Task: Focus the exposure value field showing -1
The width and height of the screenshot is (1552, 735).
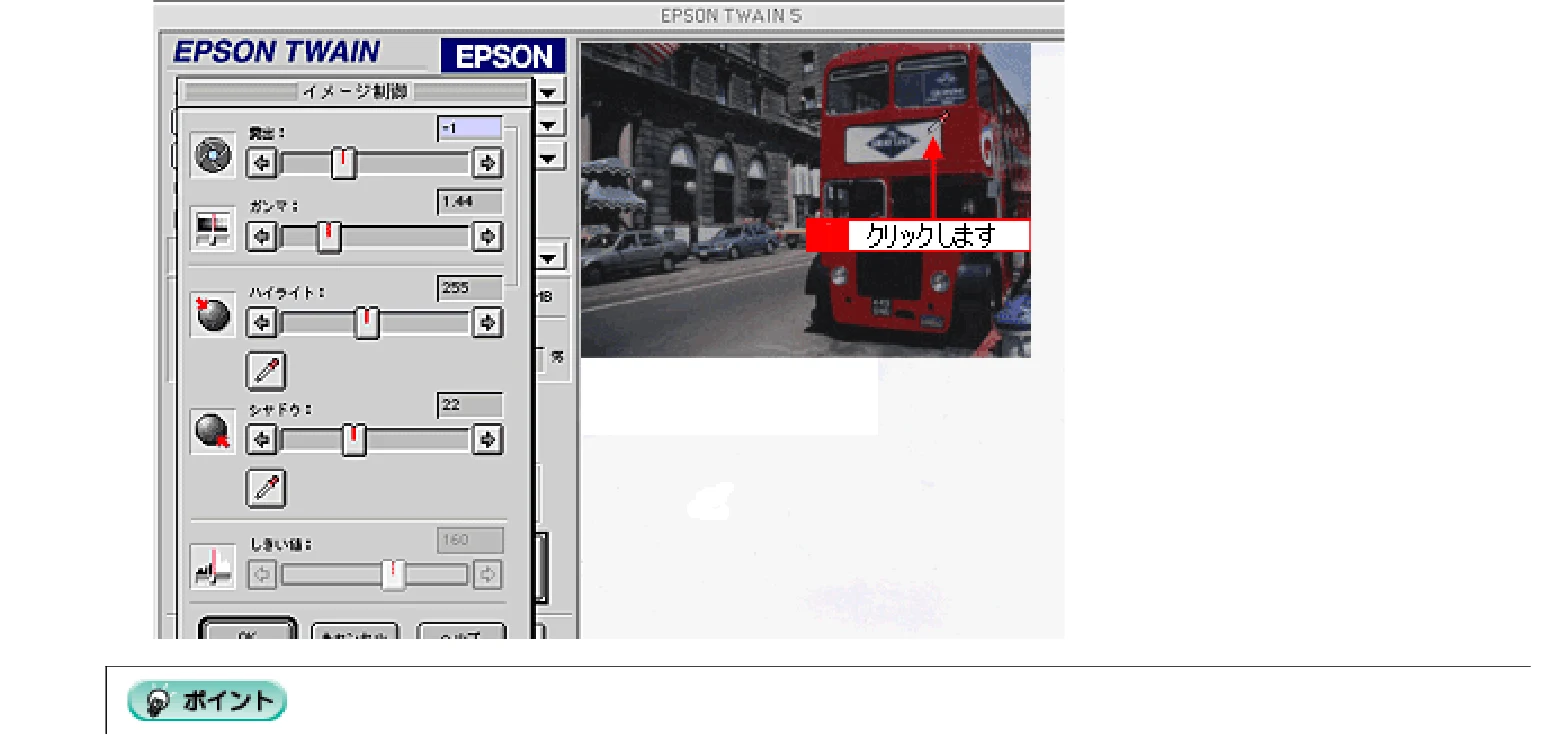Action: tap(470, 128)
